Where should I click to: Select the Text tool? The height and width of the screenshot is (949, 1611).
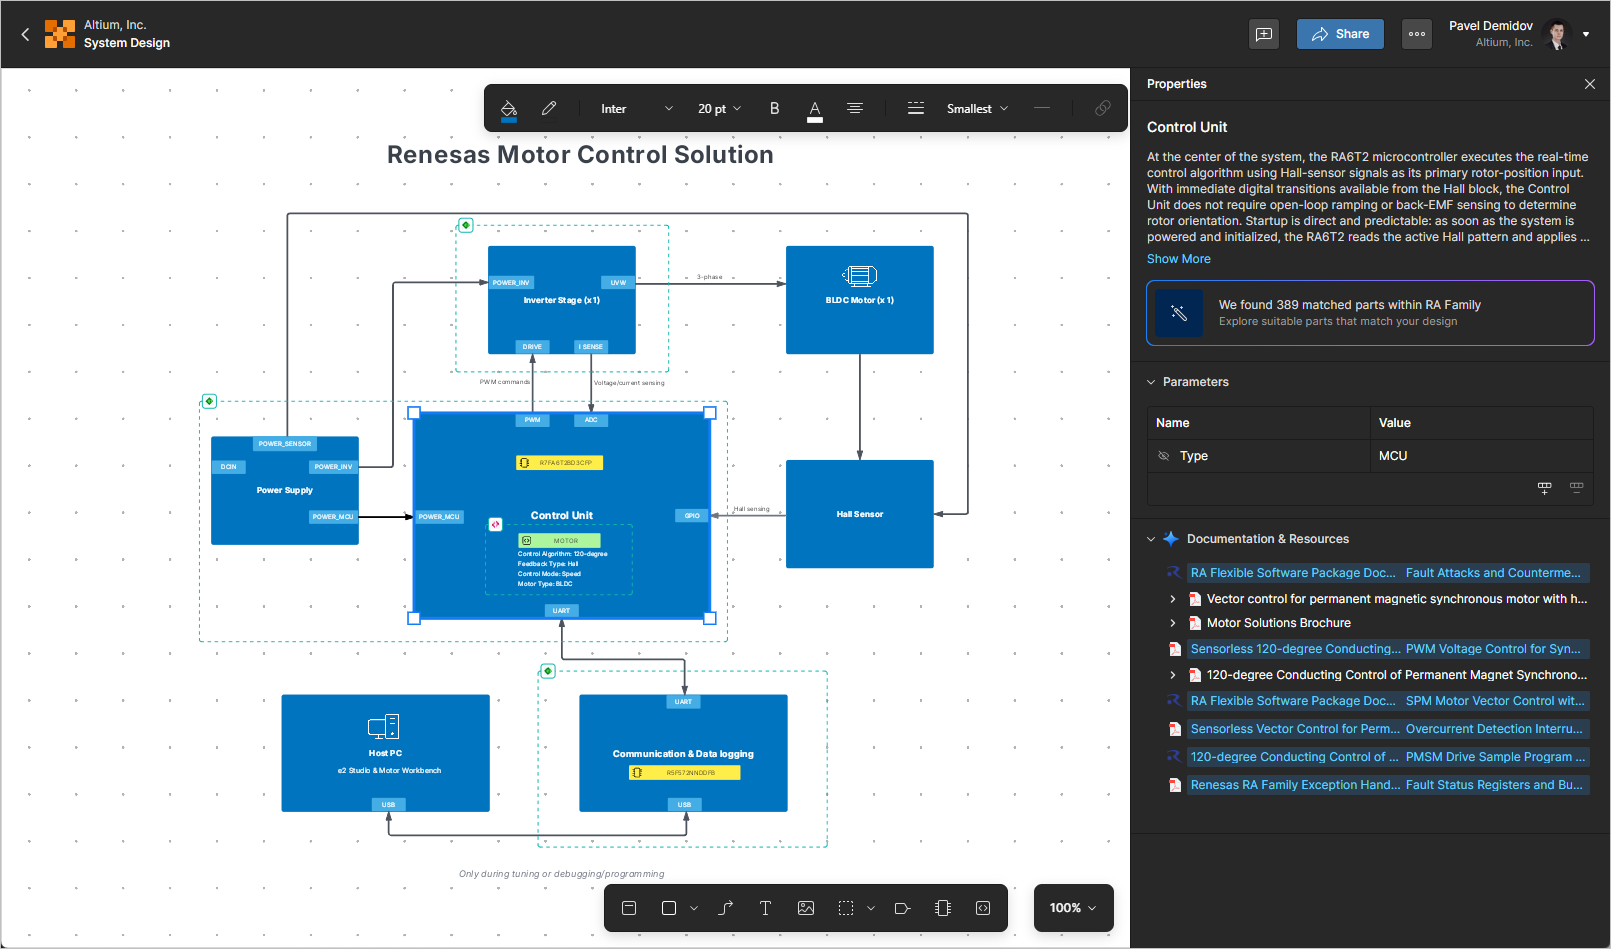[x=765, y=908]
